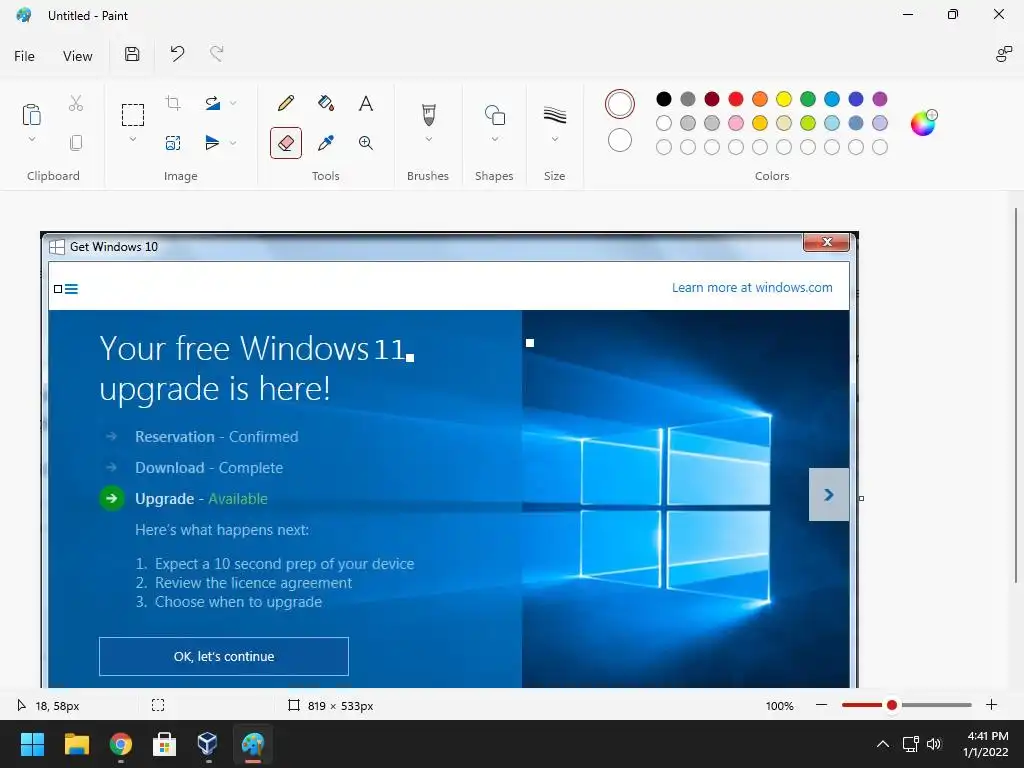Expand the Size dropdown arrow

coord(554,139)
